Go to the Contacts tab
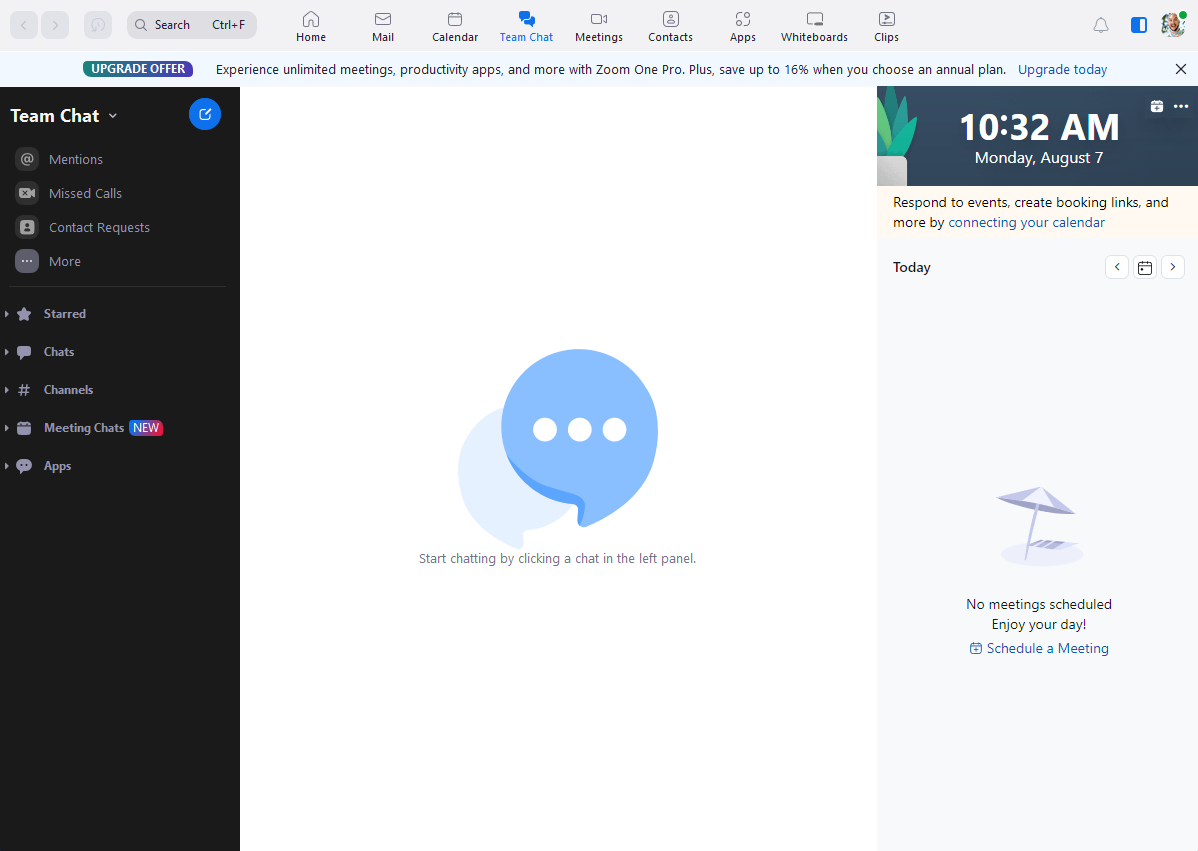 tap(671, 27)
